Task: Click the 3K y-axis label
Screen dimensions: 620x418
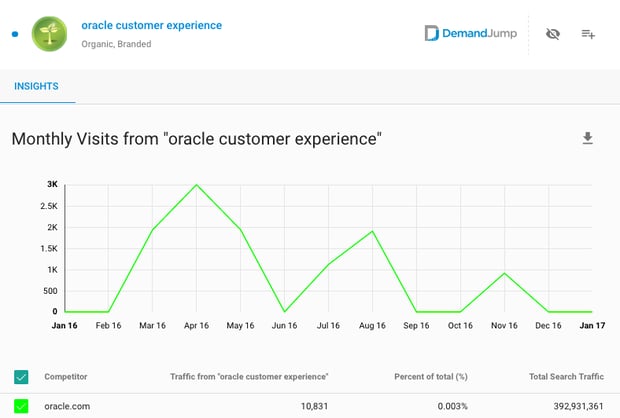Action: [x=52, y=184]
